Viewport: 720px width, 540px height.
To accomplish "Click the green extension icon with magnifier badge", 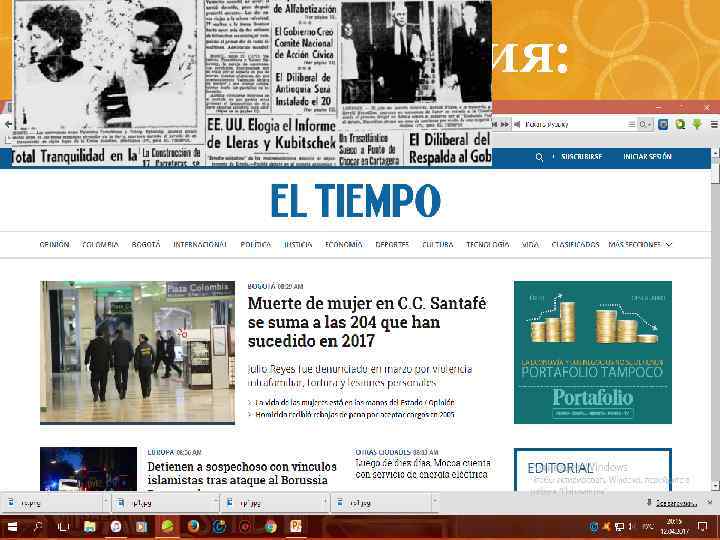I will coord(681,124).
